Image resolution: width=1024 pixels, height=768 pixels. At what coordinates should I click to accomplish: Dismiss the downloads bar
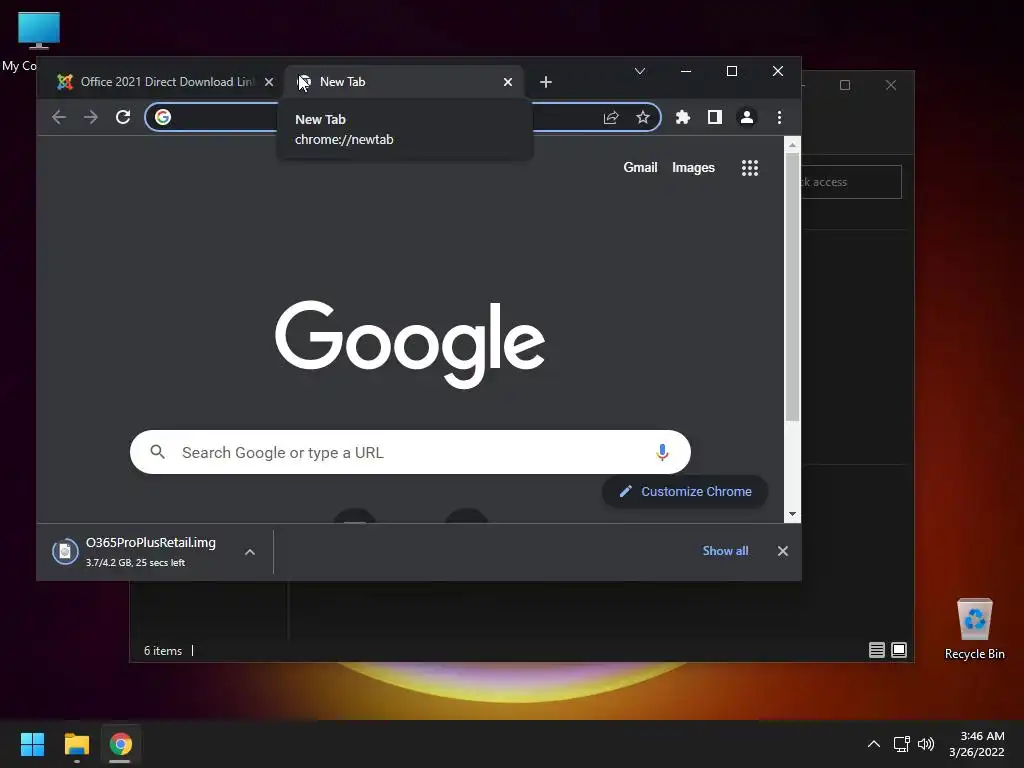pos(782,551)
